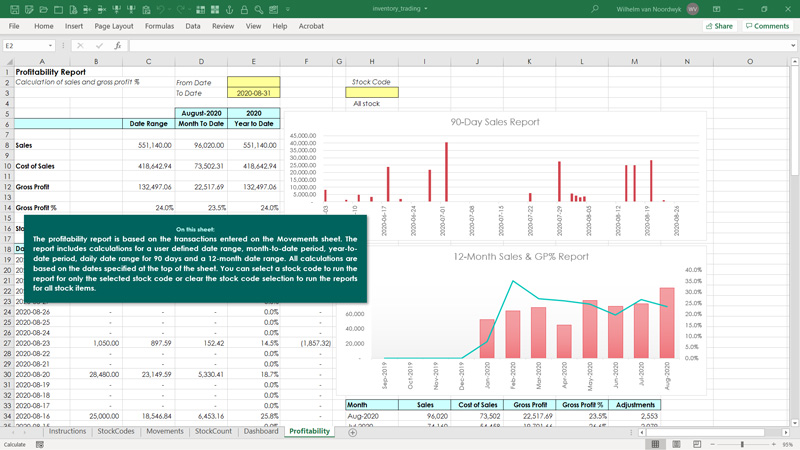Viewport: 800px width, 450px height.
Task: Click the Undo arrow icon
Action: point(161,9)
